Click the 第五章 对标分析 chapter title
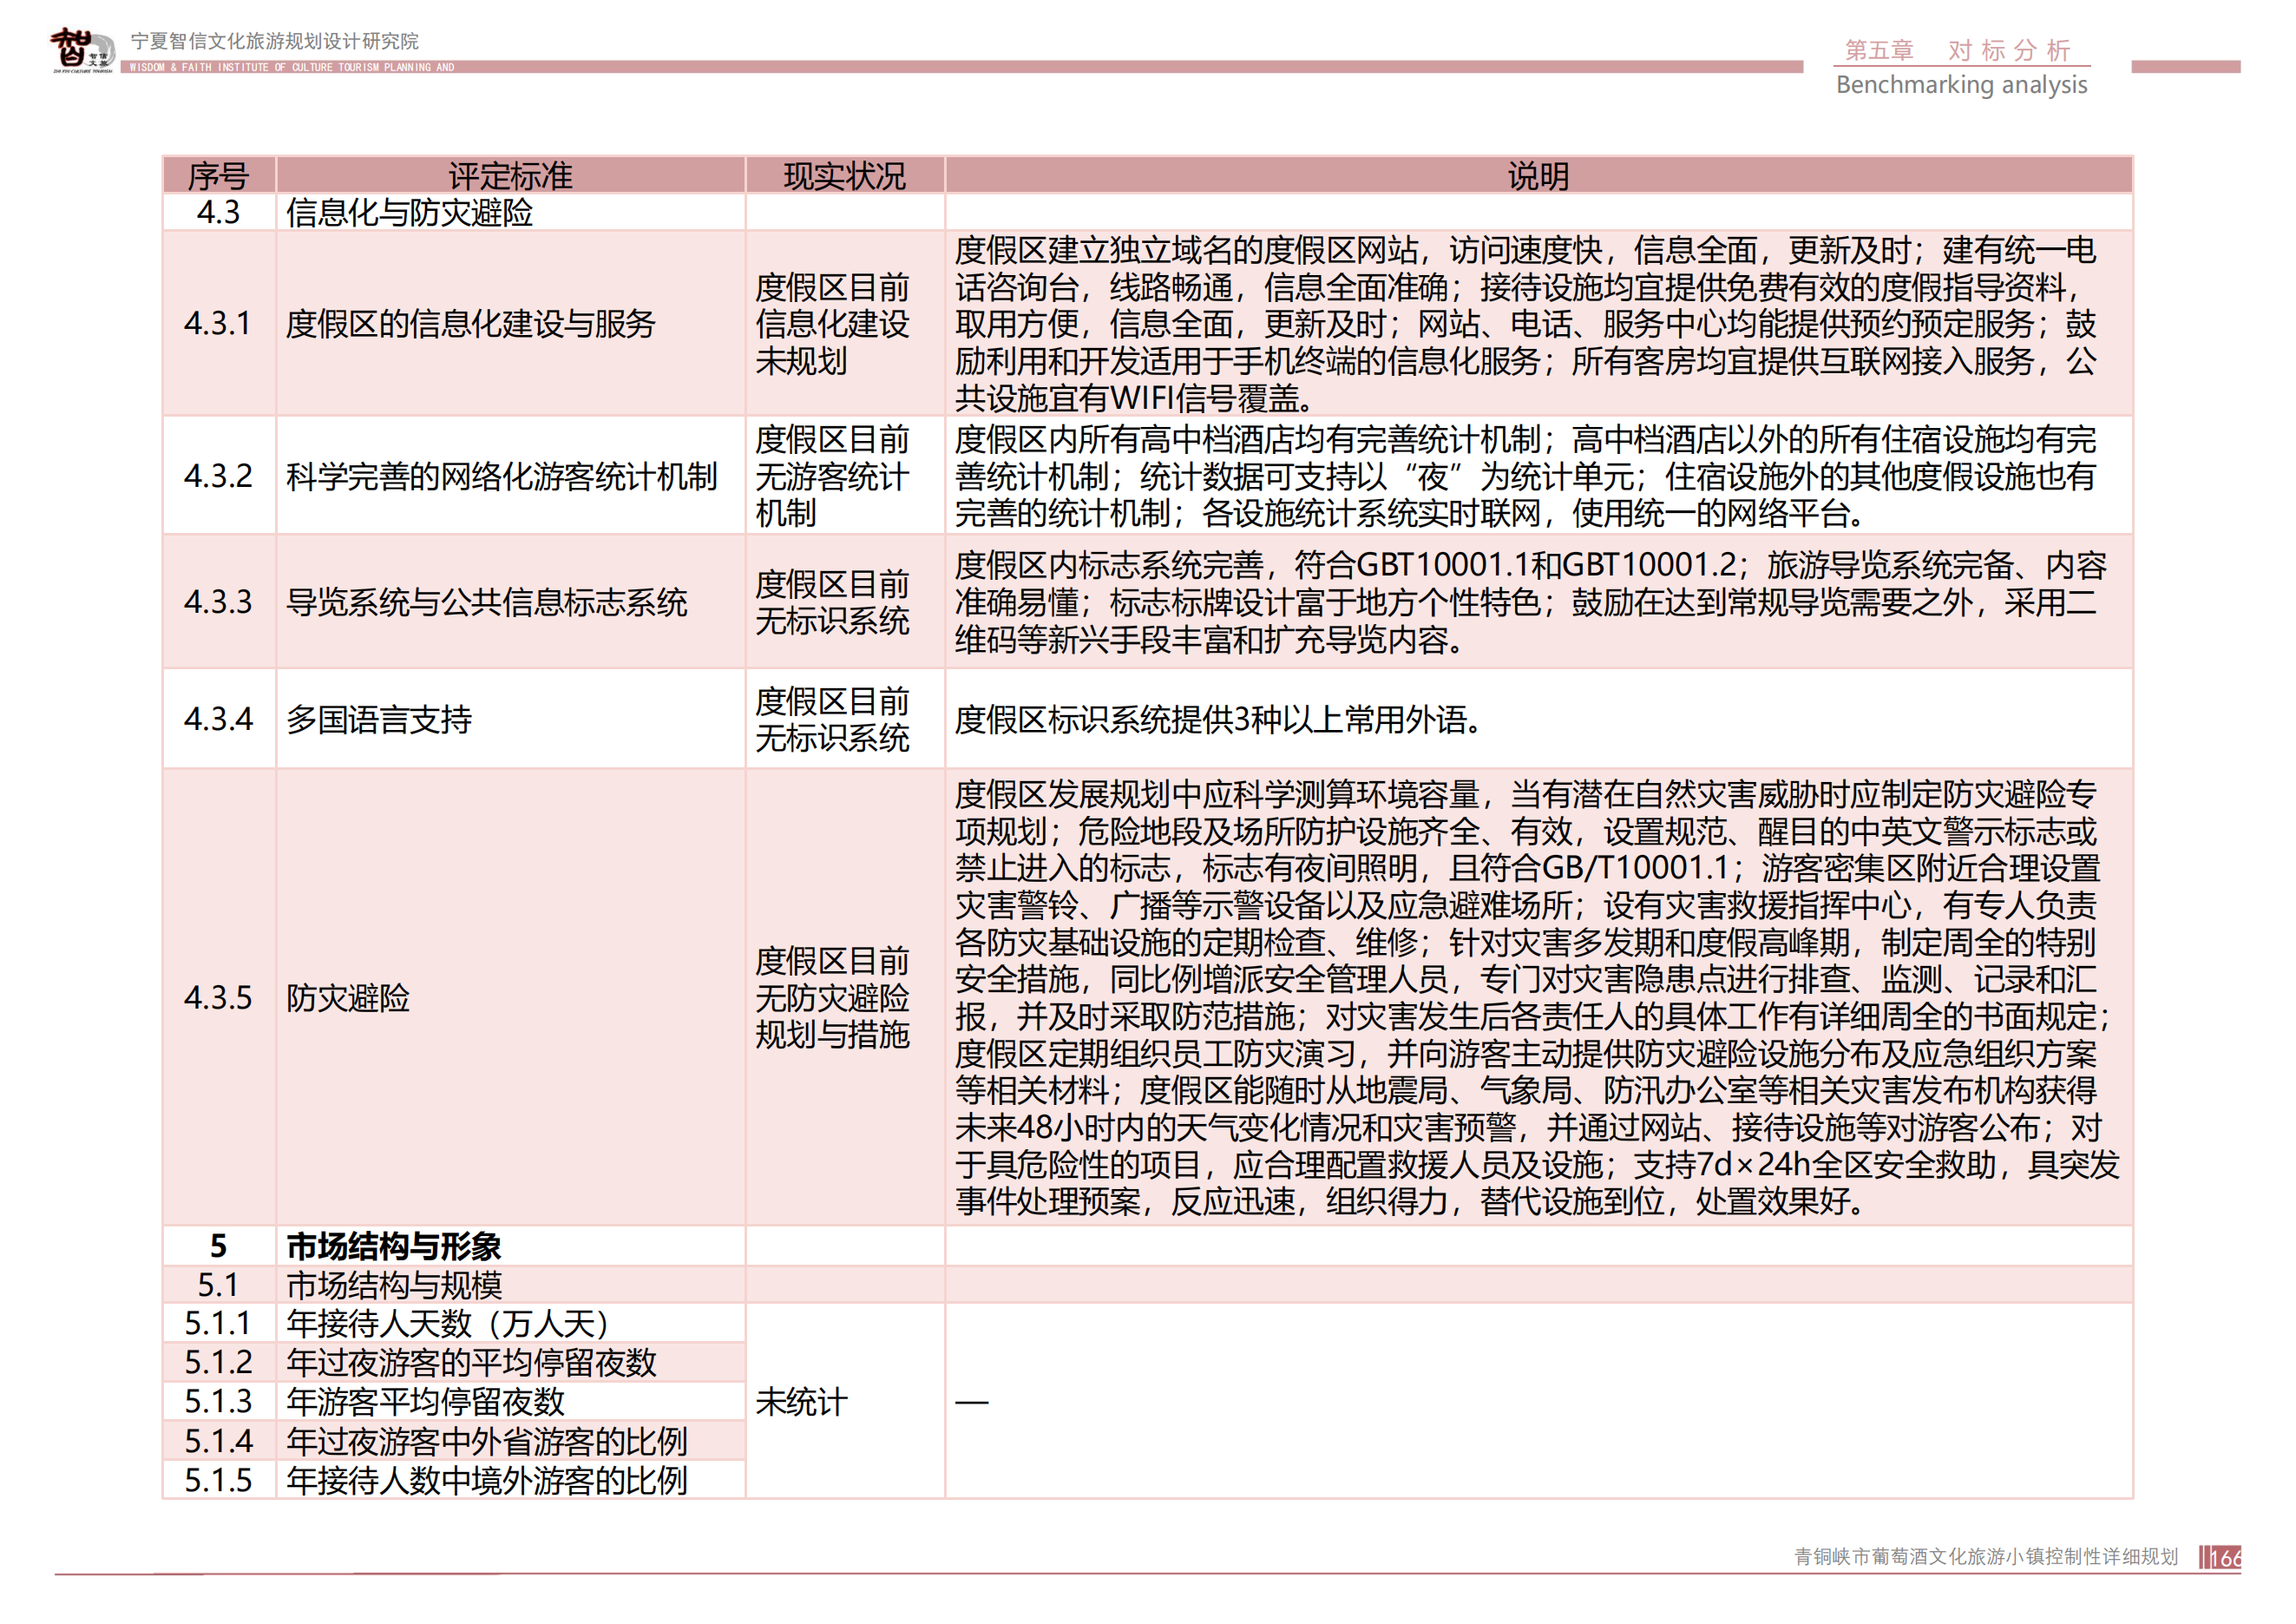This screenshot has width=2296, height=1624. (x=1957, y=50)
